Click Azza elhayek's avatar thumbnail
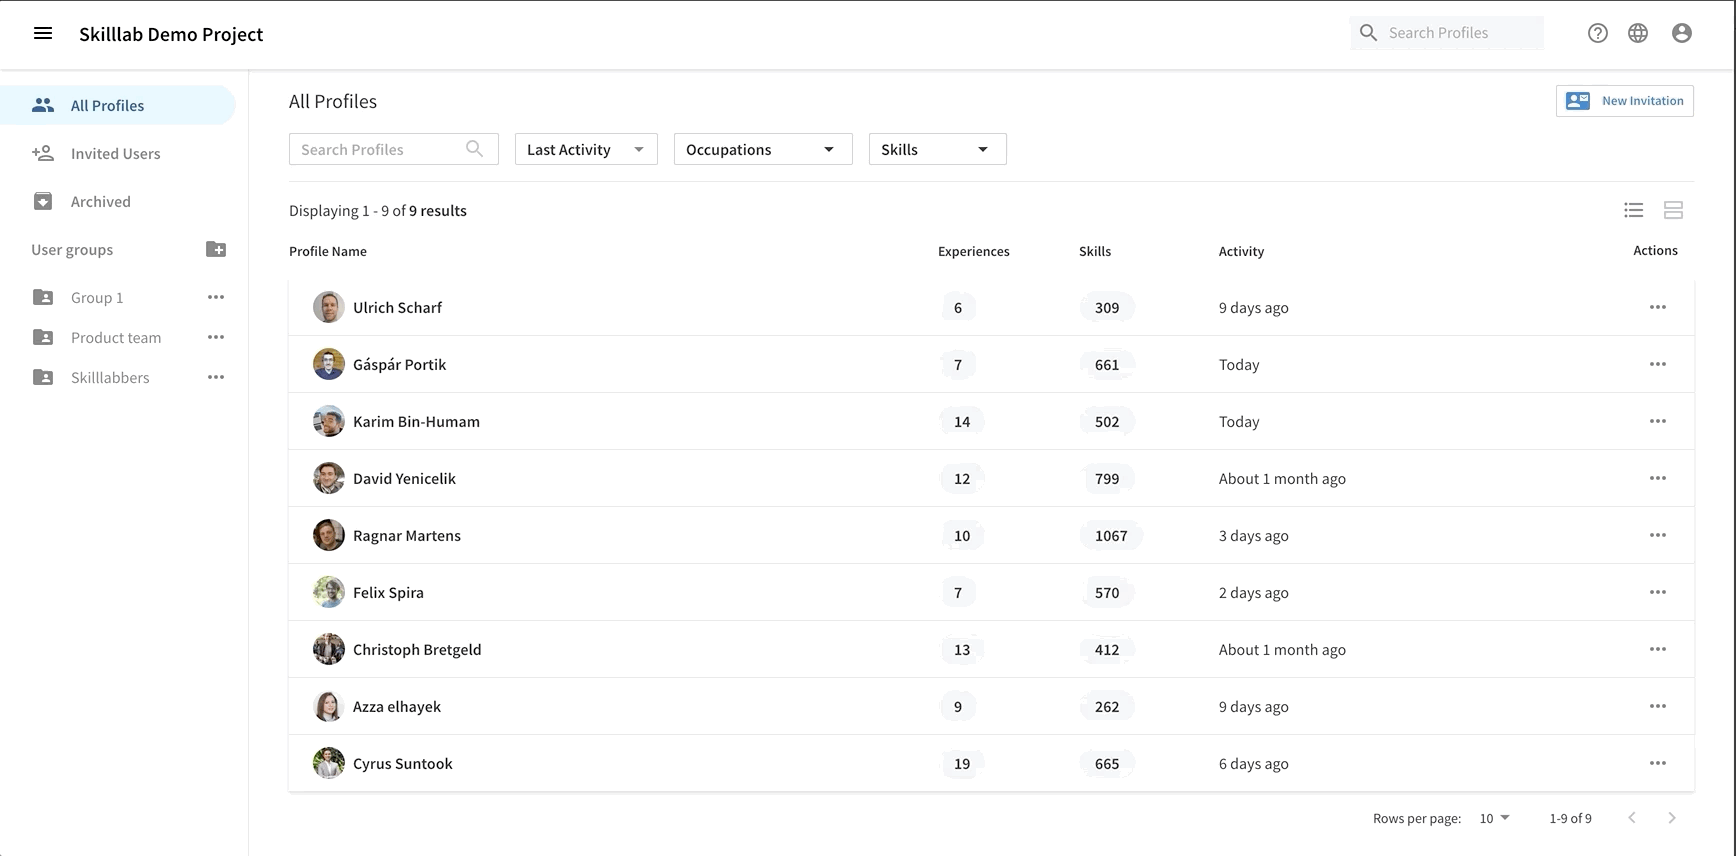 pyautogui.click(x=329, y=706)
